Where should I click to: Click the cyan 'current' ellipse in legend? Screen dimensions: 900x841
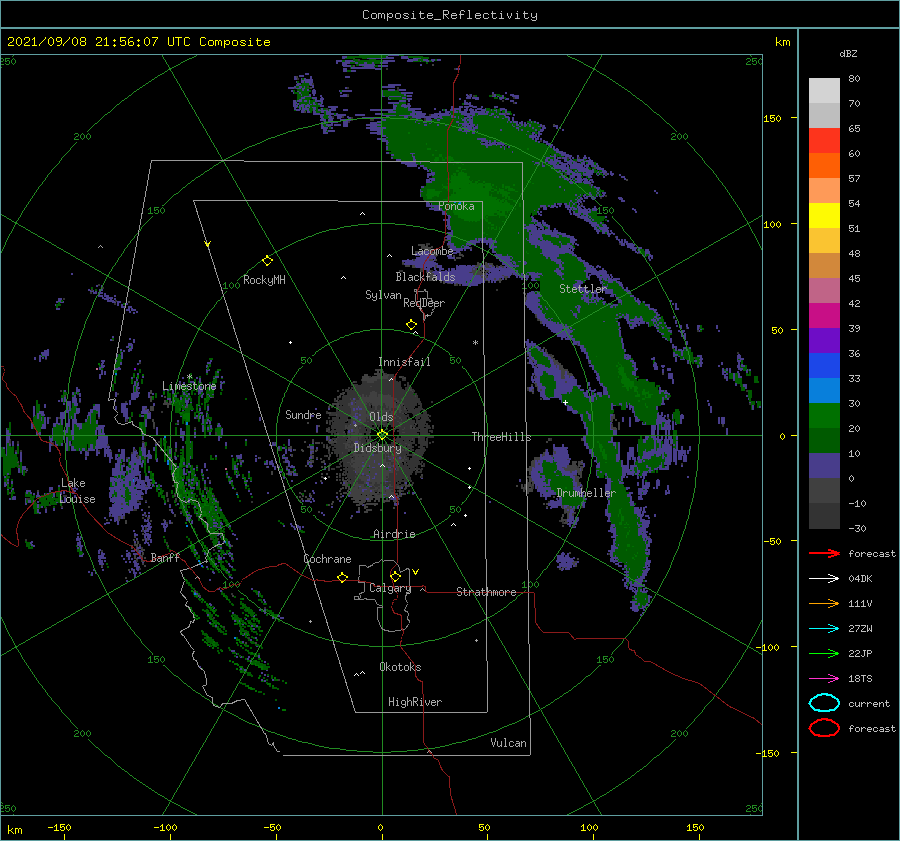click(824, 703)
